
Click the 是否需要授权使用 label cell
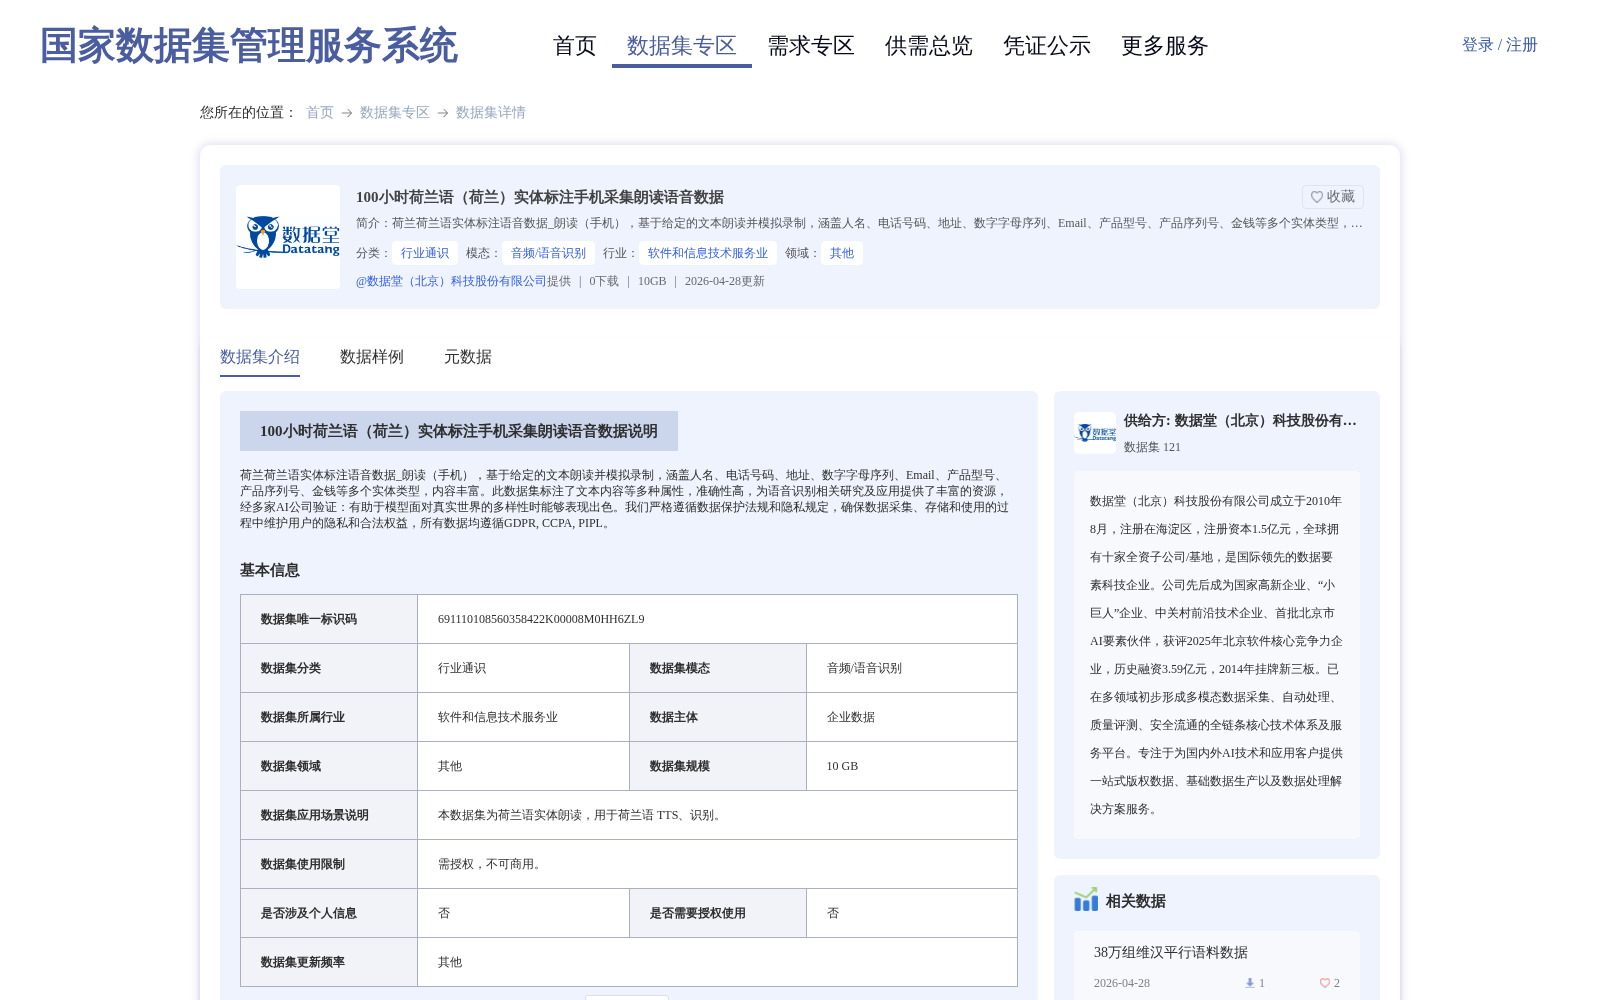click(718, 913)
